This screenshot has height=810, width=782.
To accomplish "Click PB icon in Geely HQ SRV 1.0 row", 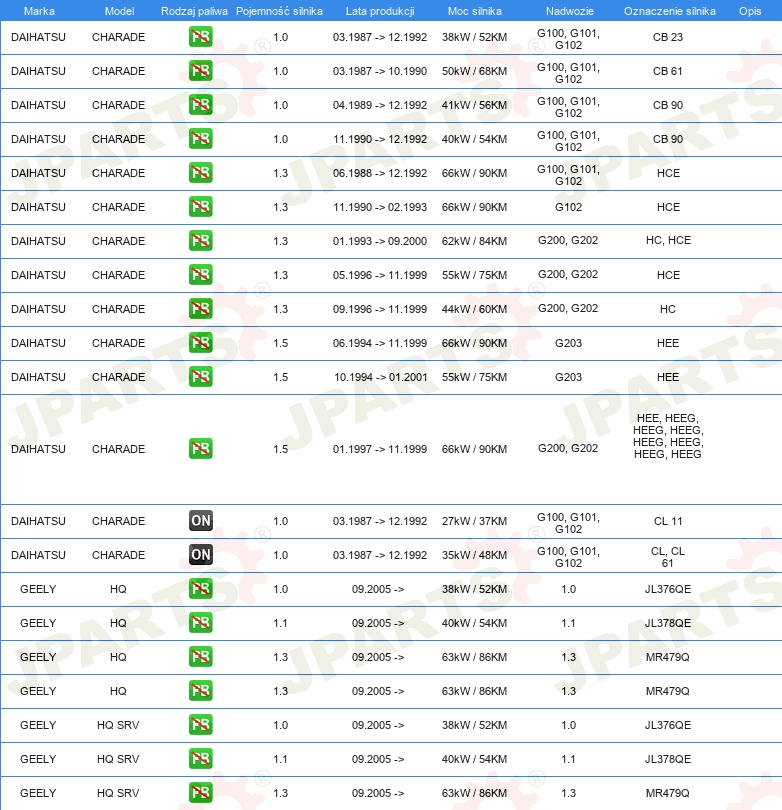I will pos(201,725).
